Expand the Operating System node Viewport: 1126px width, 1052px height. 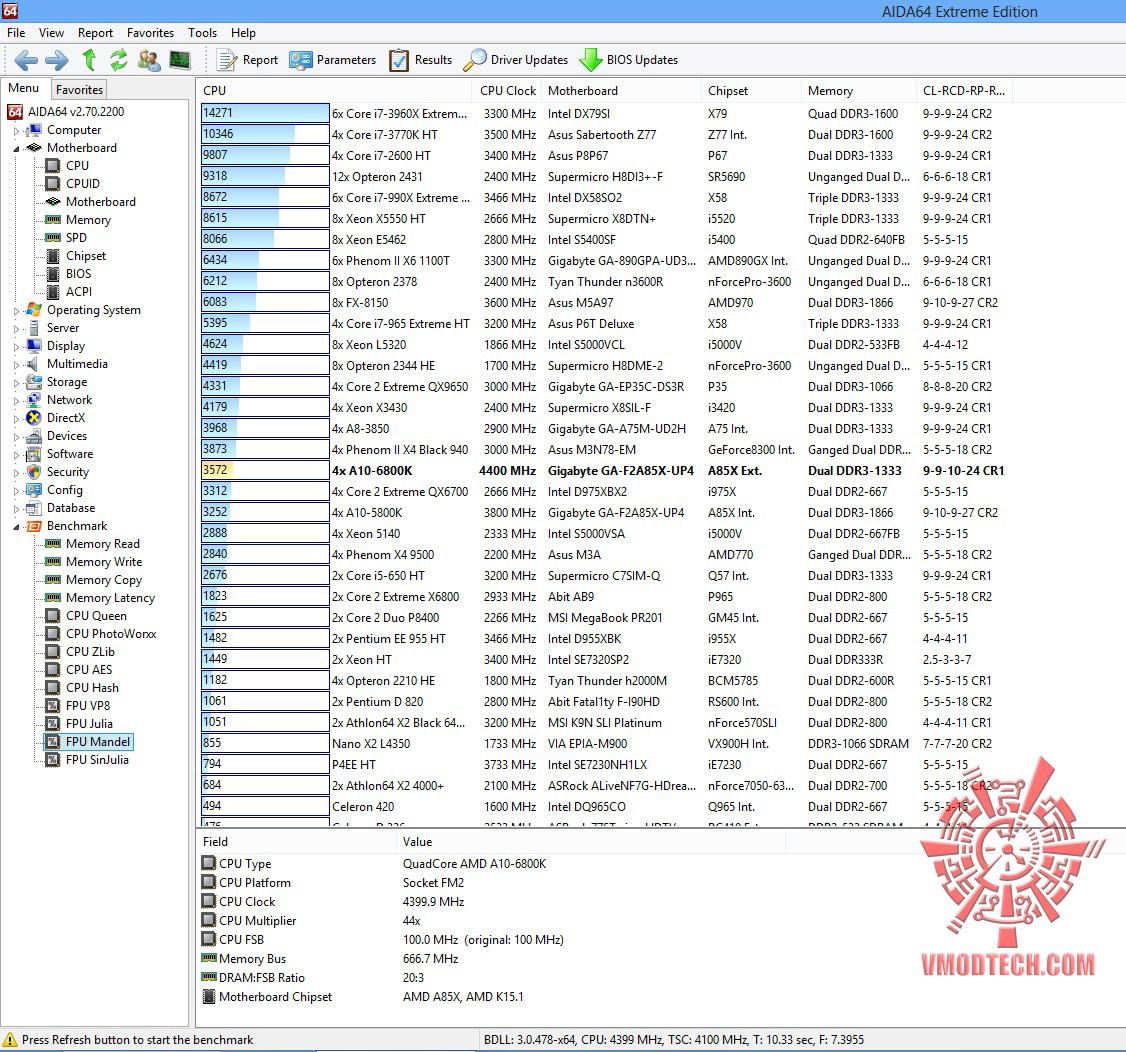tap(17, 311)
